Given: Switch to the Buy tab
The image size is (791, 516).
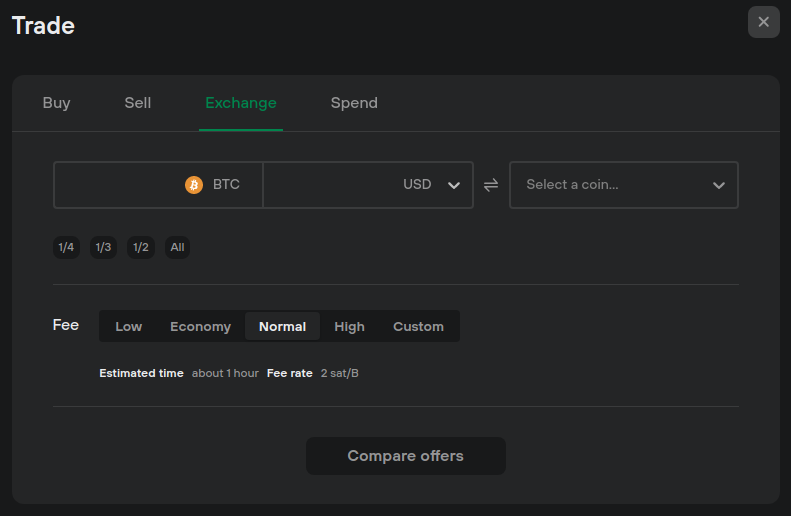Looking at the screenshot, I should [56, 103].
